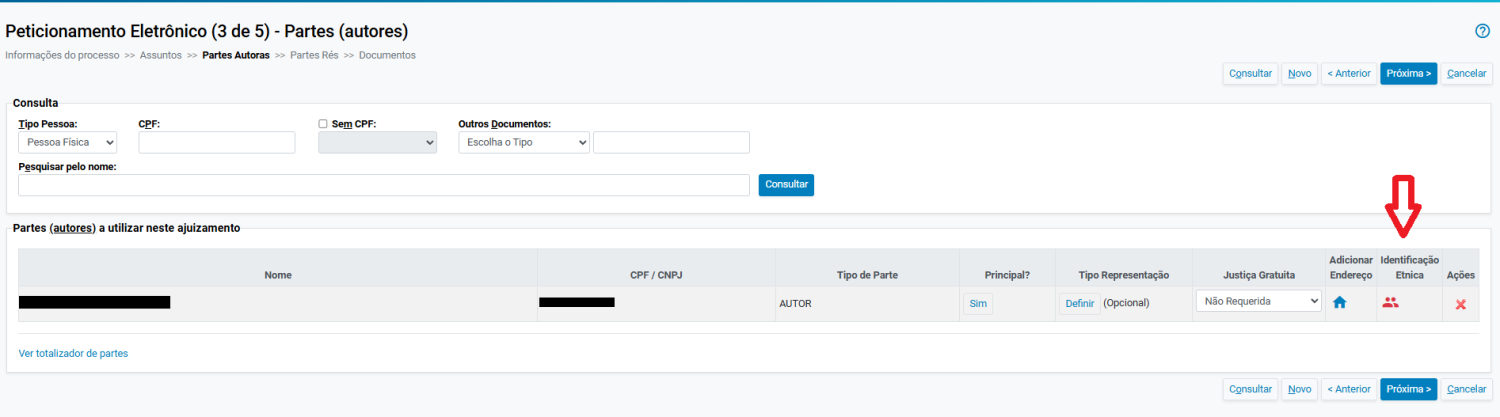Screen dimensions: 1500x417
Task: Toggle the Sem CPF checkbox
Action: [x=323, y=124]
